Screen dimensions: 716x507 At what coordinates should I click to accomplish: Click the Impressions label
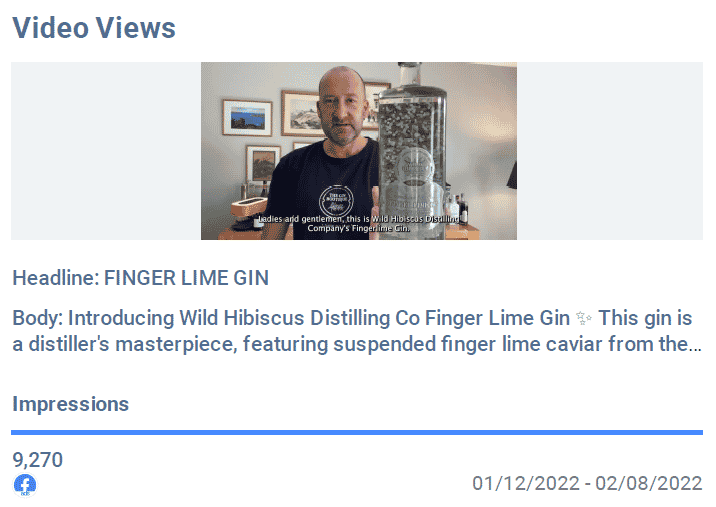pyautogui.click(x=70, y=404)
